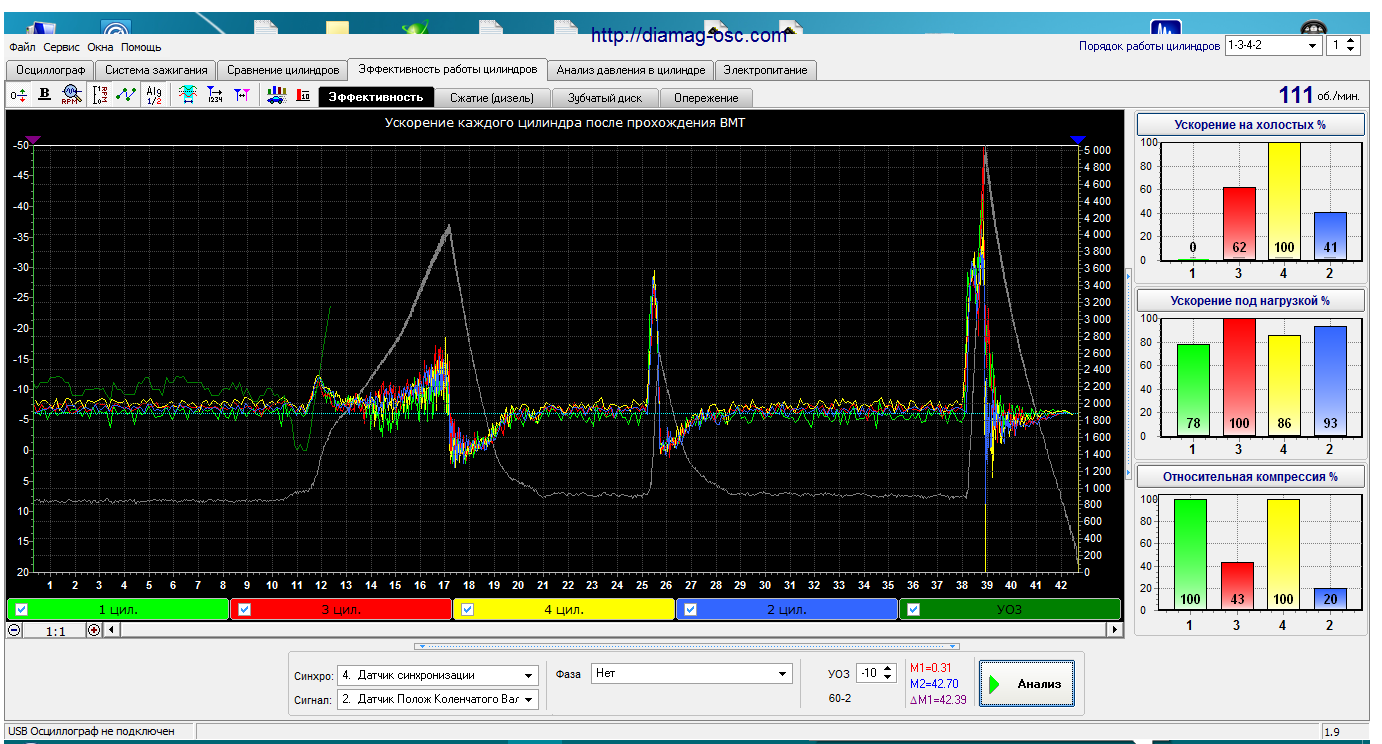1382x744 pixels.
Task: Open the Синхро sensor dropdown
Action: [529, 675]
